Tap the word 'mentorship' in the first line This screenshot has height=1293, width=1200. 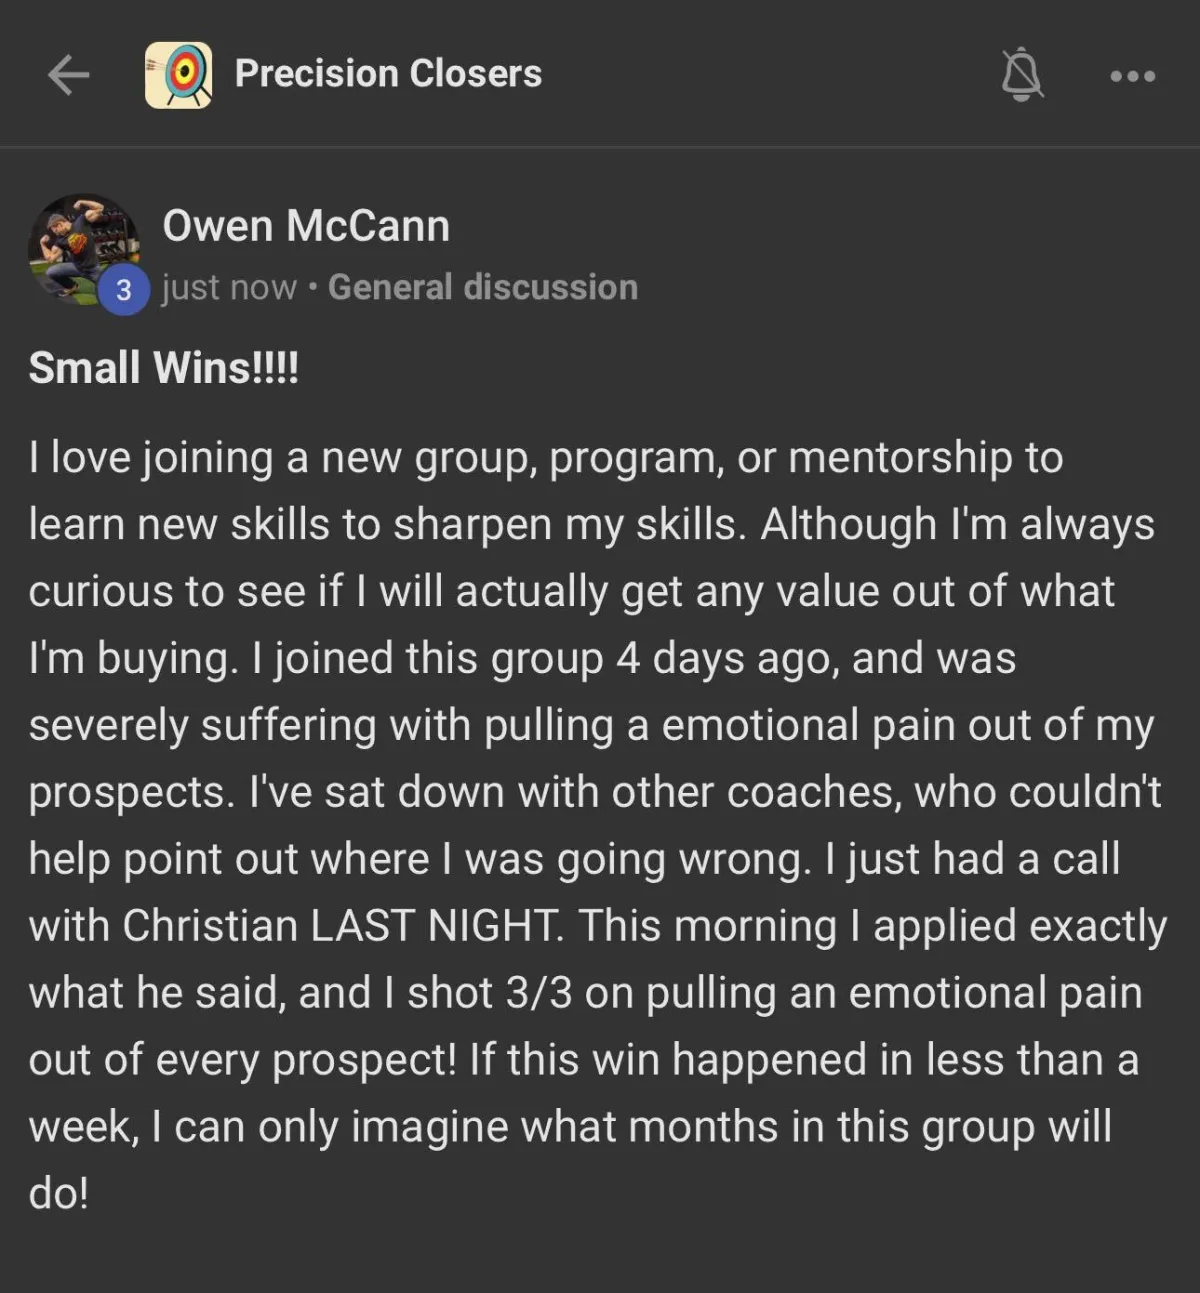point(900,458)
